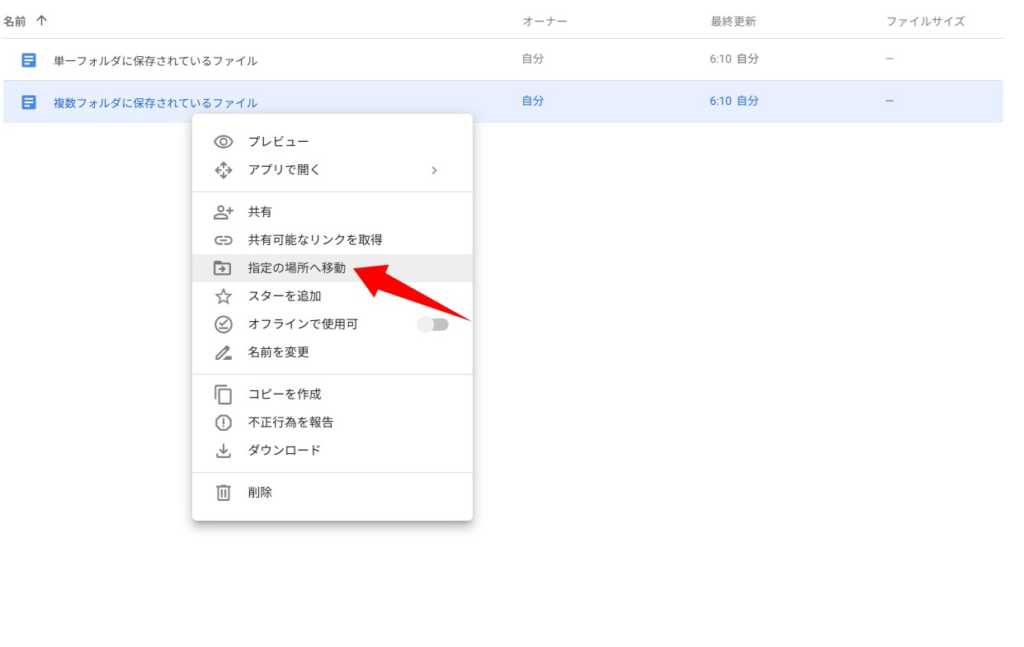Click the ファイルサイズ column header
Screen dimensions: 1024x647
pyautogui.click(x=925, y=21)
